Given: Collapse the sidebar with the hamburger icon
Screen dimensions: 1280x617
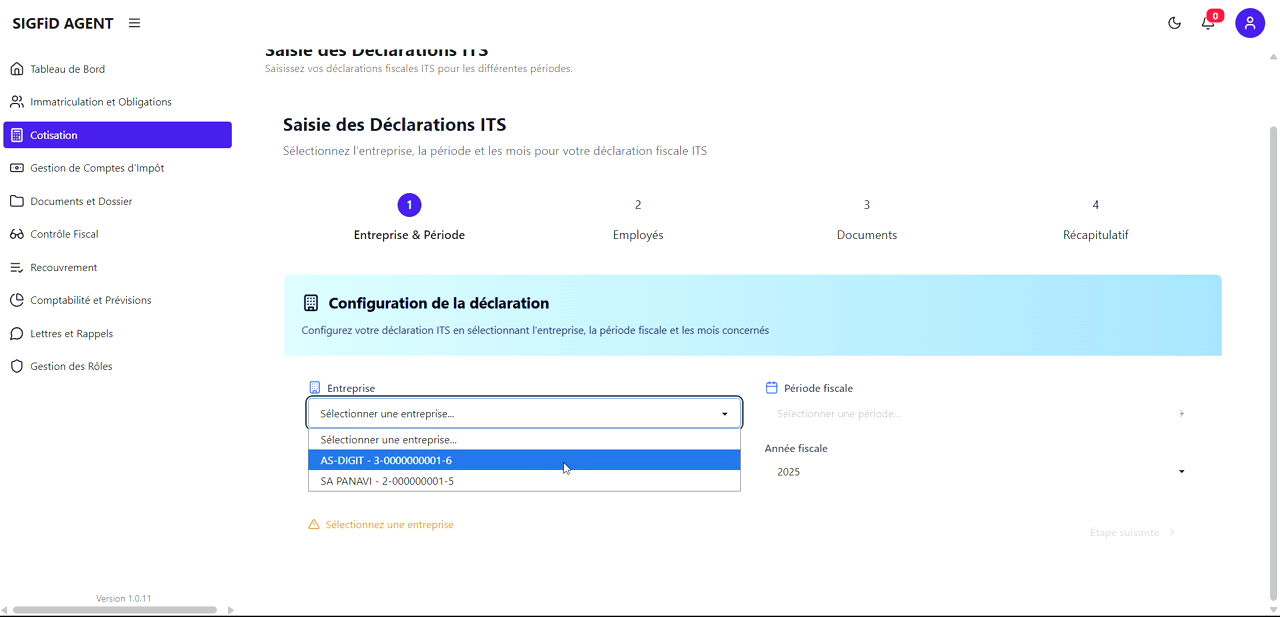Looking at the screenshot, I should coord(134,22).
